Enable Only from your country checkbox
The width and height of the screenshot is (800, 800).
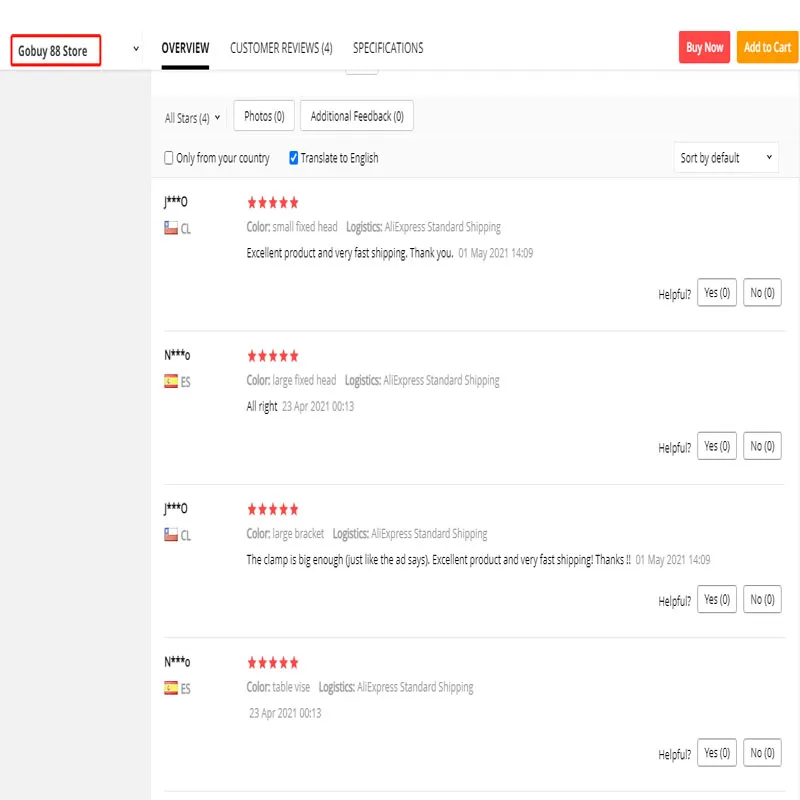pyautogui.click(x=168, y=158)
